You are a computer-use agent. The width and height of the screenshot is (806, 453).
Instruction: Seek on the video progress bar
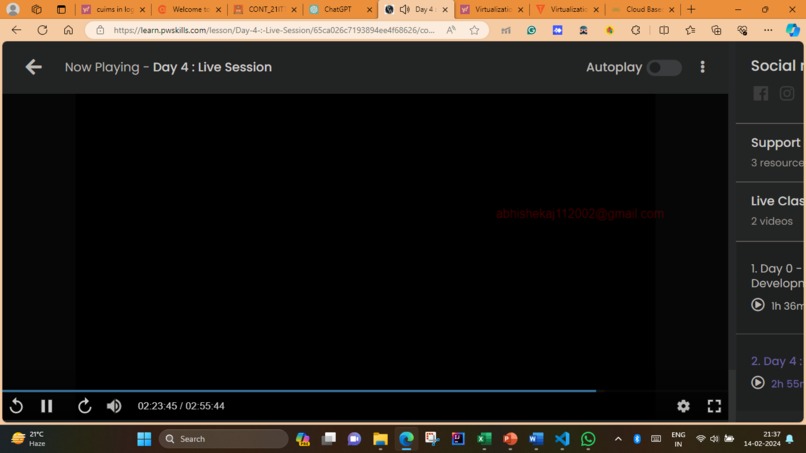[x=365, y=391]
